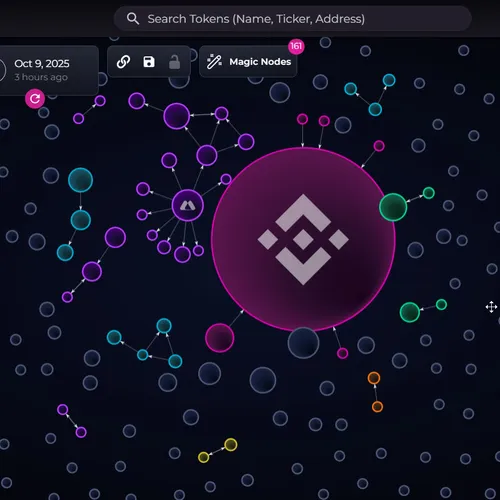Open the Magic Nodes panel
This screenshot has width=500, height=500.
tap(248, 62)
